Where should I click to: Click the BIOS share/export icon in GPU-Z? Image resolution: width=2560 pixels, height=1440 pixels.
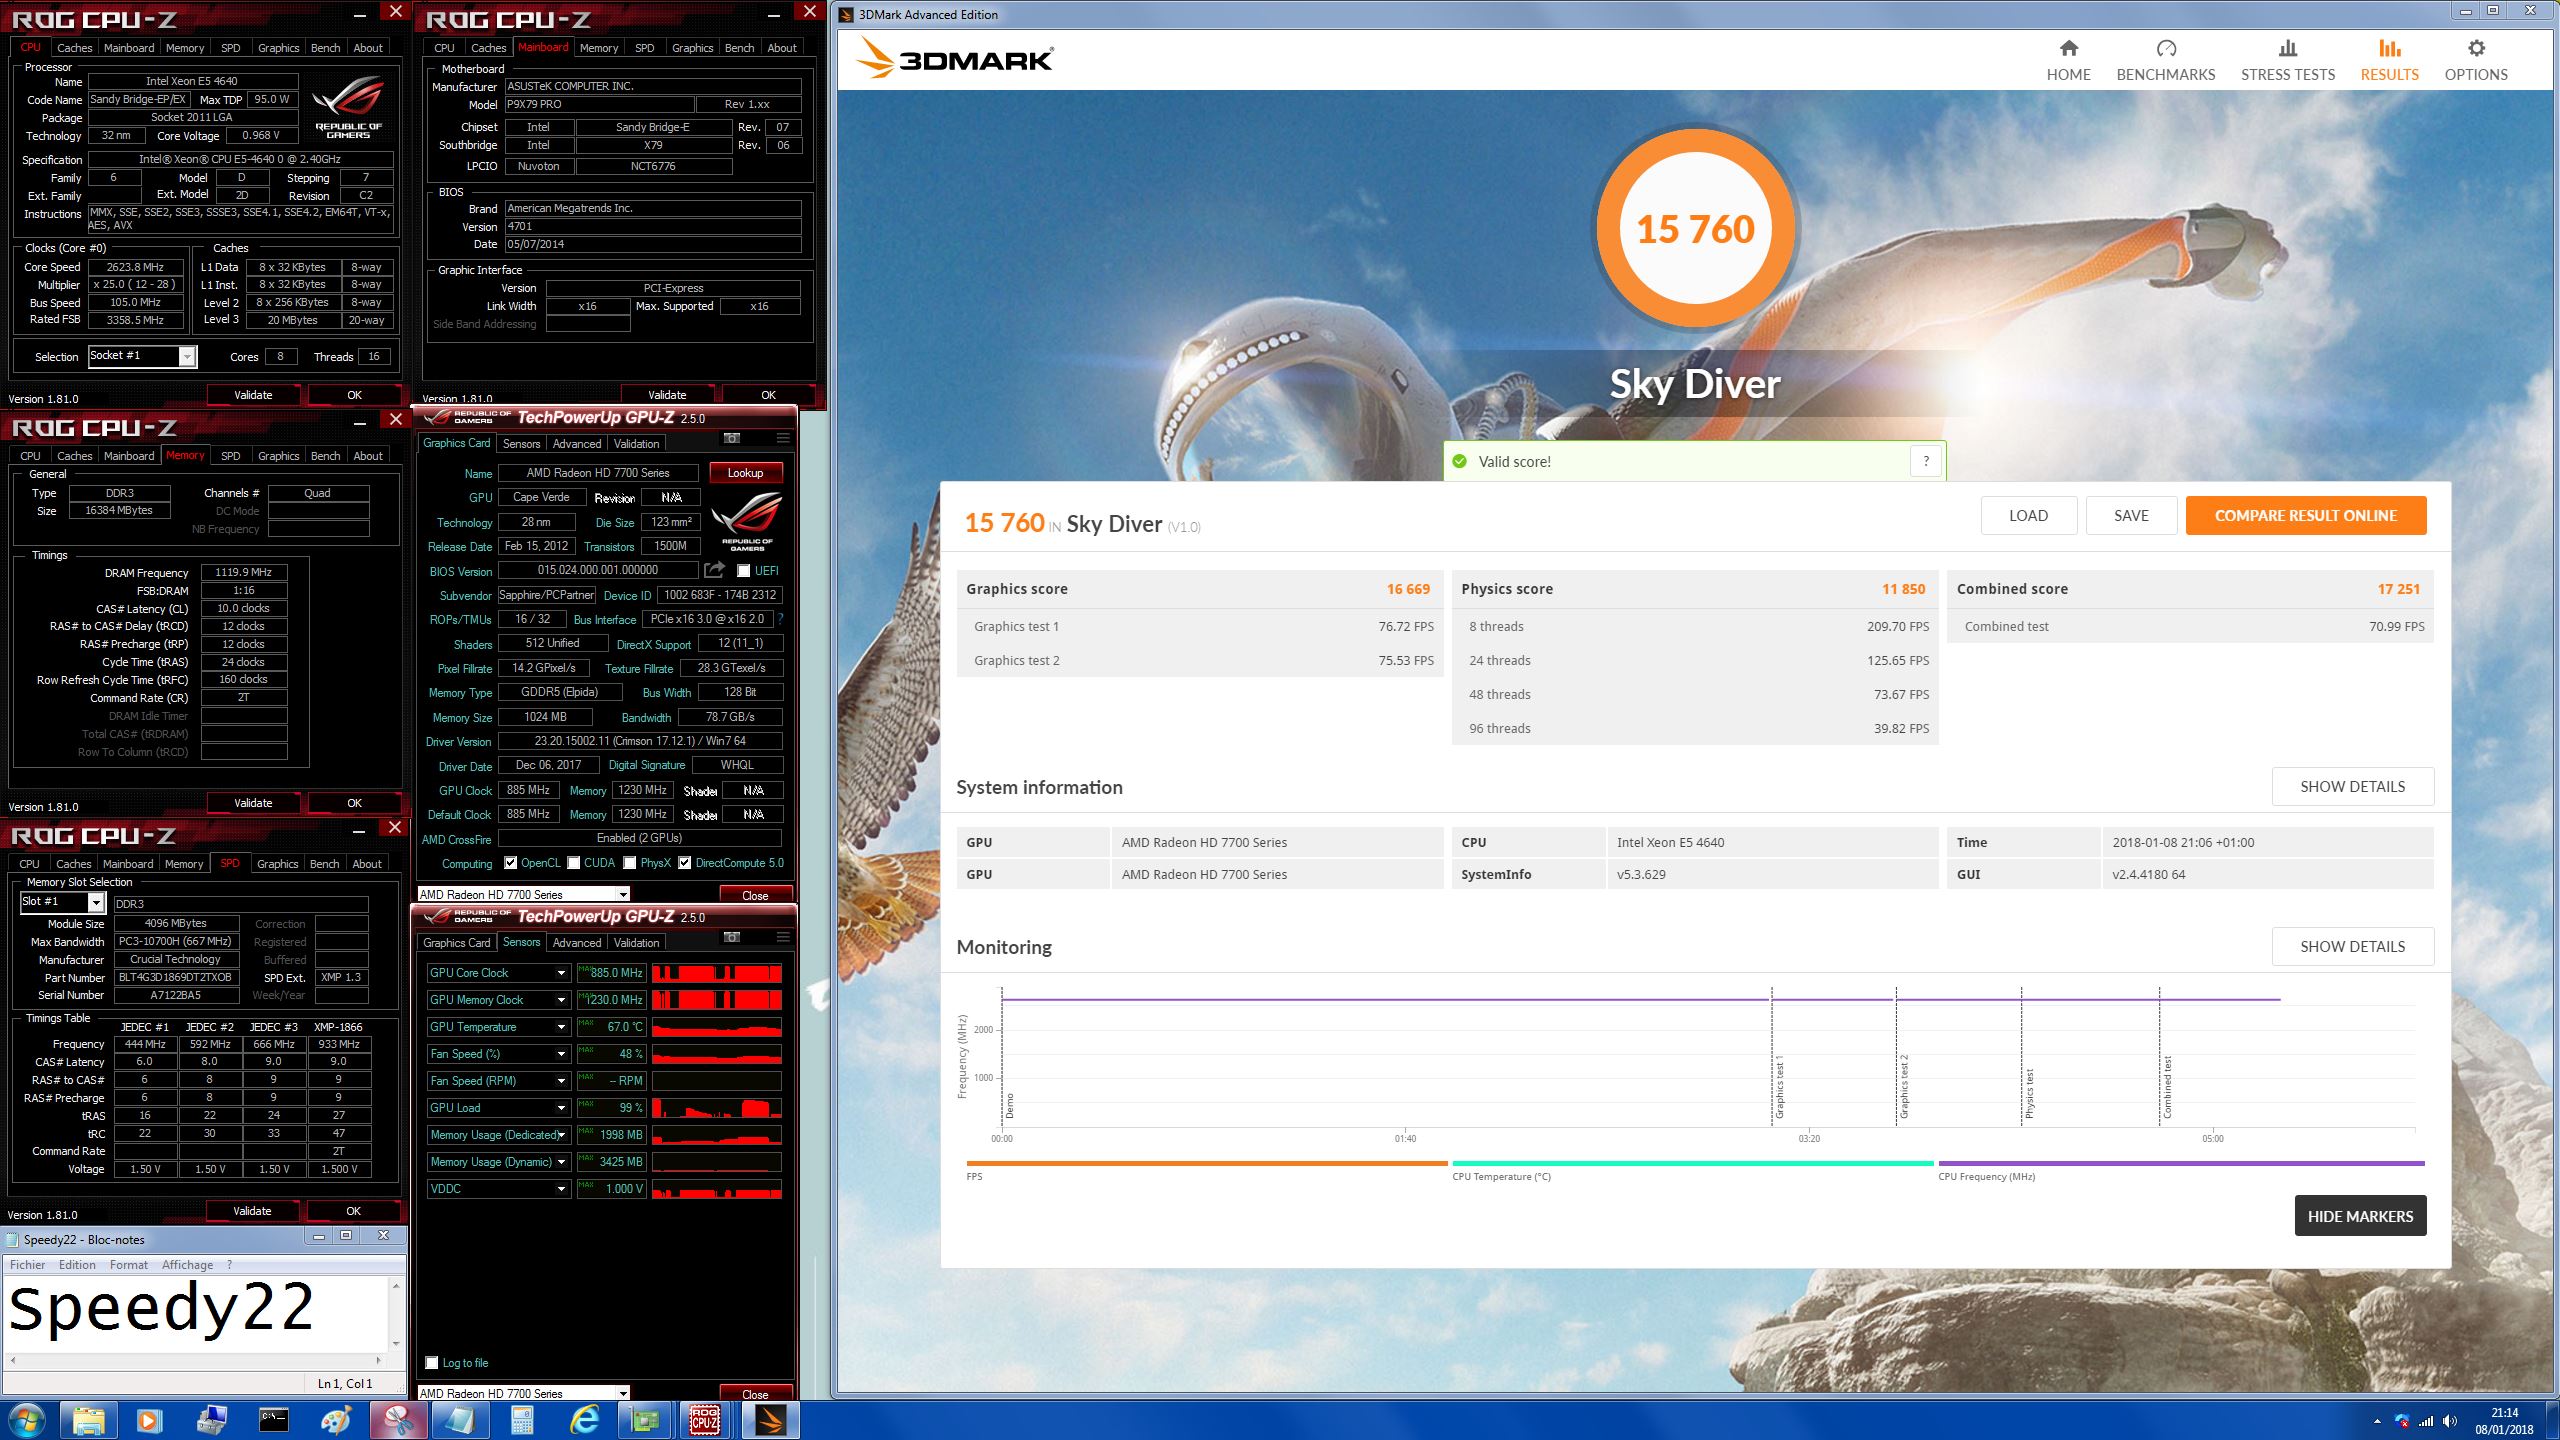point(714,570)
